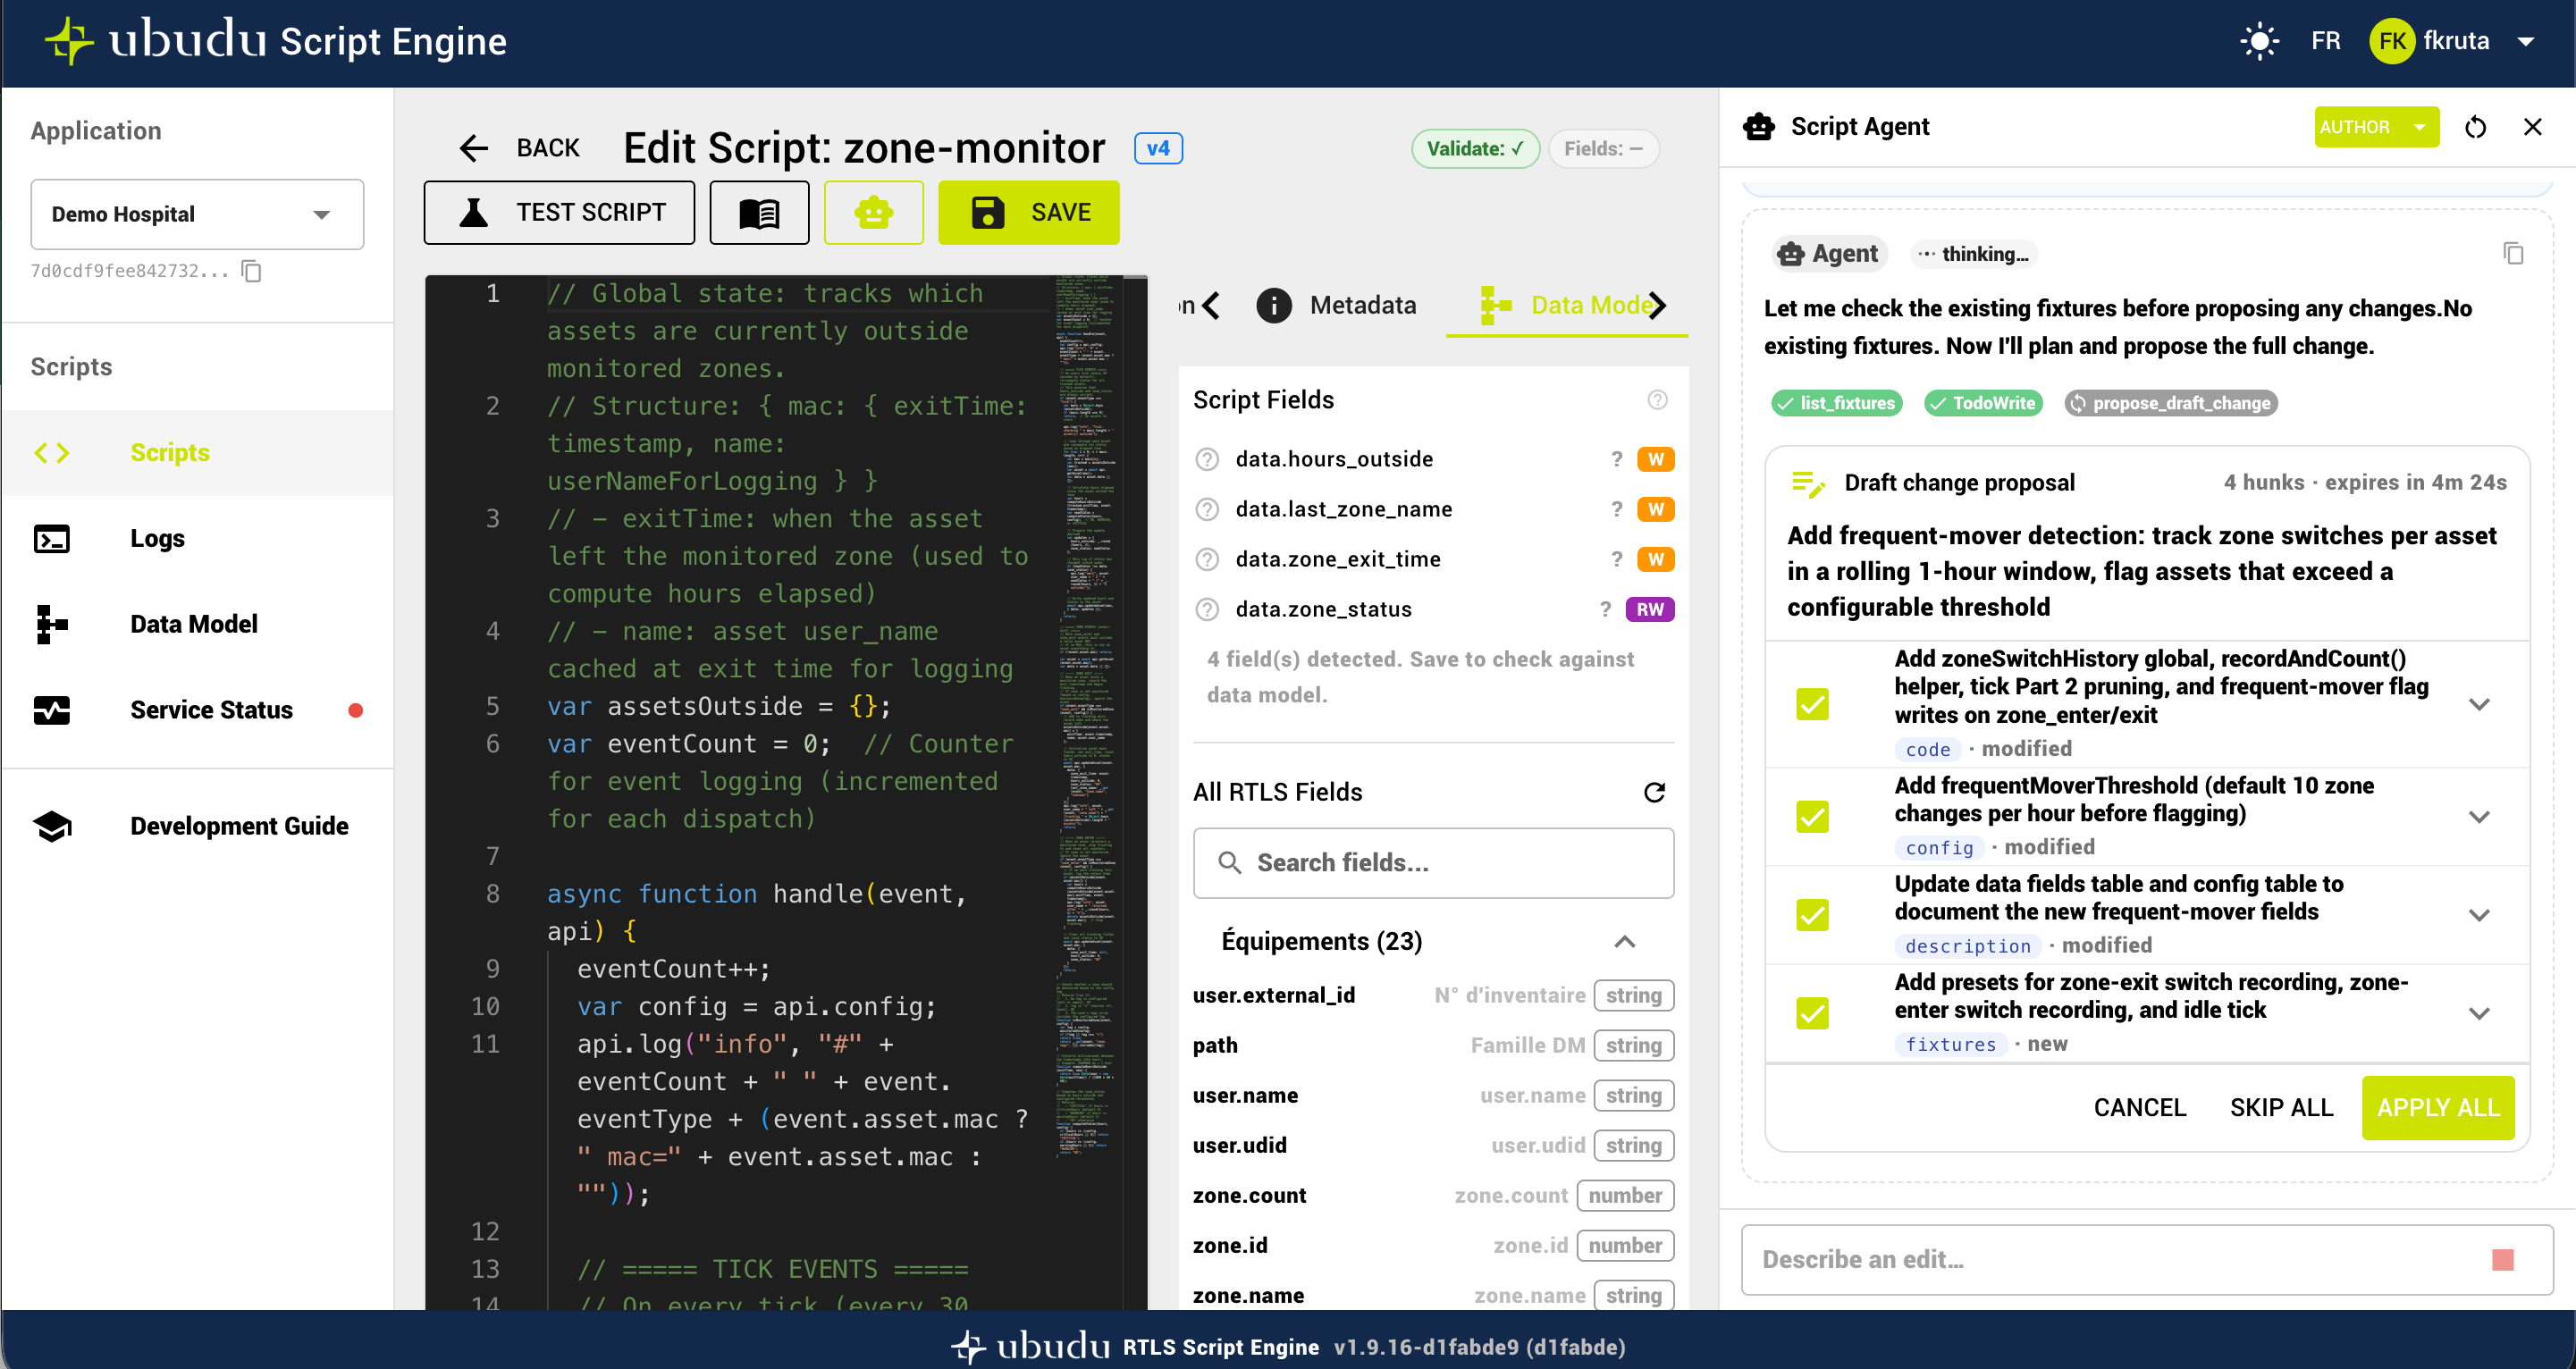Reset the Script Agent conversation
This screenshot has height=1369, width=2576.
[x=2475, y=127]
